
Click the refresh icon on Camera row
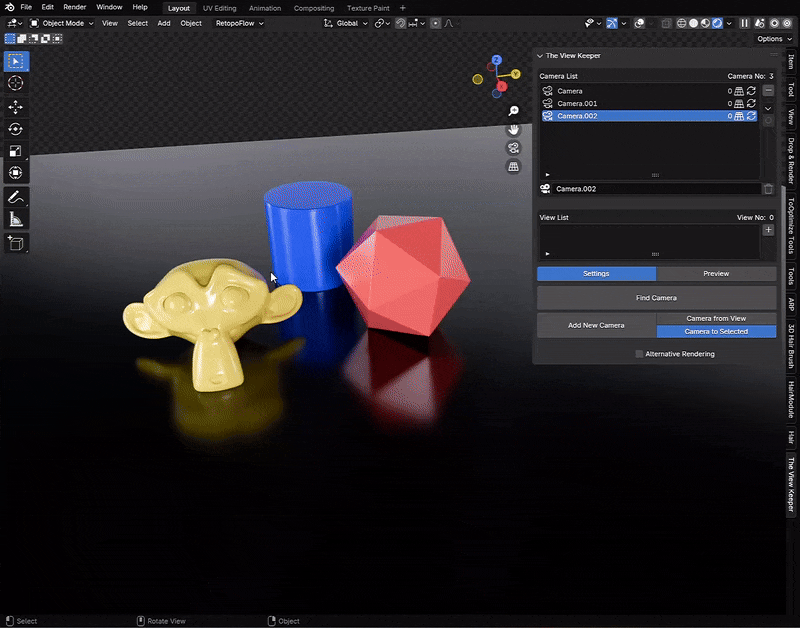(x=751, y=91)
